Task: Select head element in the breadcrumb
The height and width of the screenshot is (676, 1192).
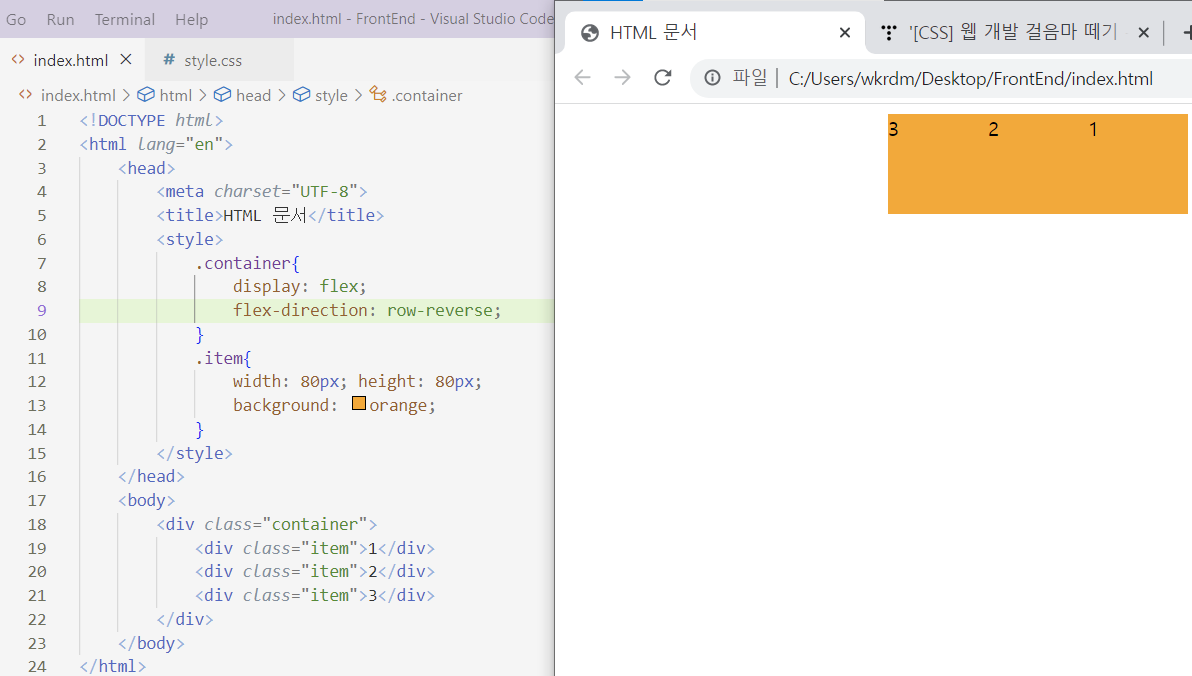Action: pos(253,95)
